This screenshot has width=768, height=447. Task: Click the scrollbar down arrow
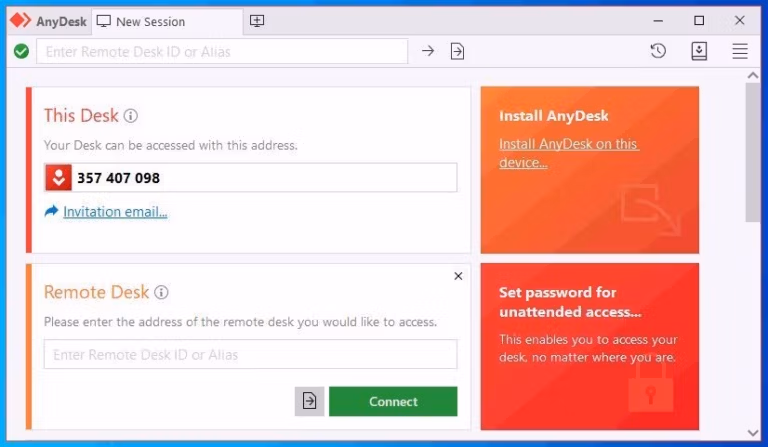point(753,433)
